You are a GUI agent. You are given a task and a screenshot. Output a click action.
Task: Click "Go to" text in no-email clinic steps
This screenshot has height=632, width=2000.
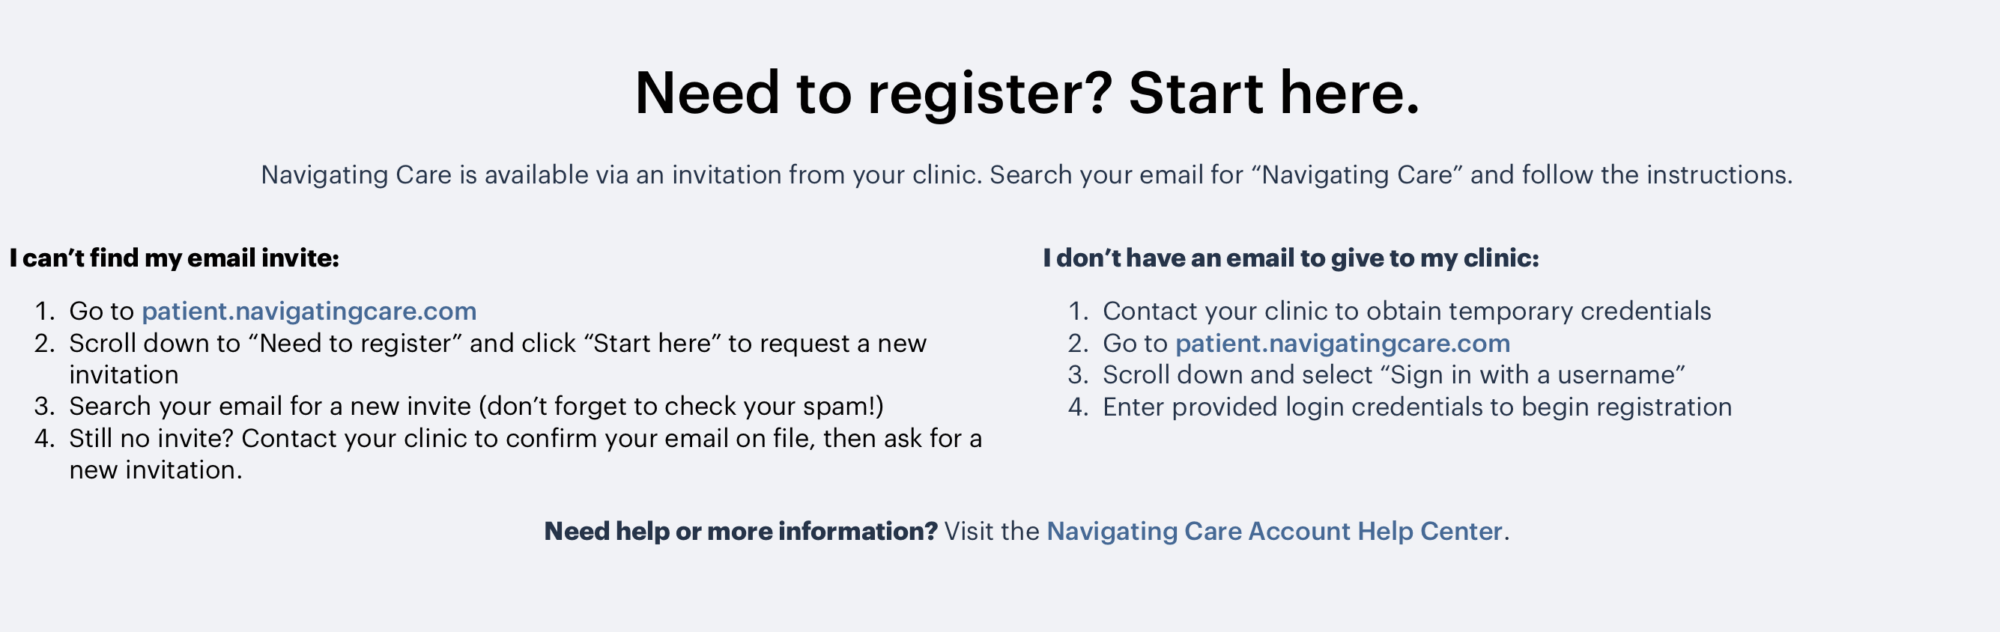pyautogui.click(x=1135, y=343)
